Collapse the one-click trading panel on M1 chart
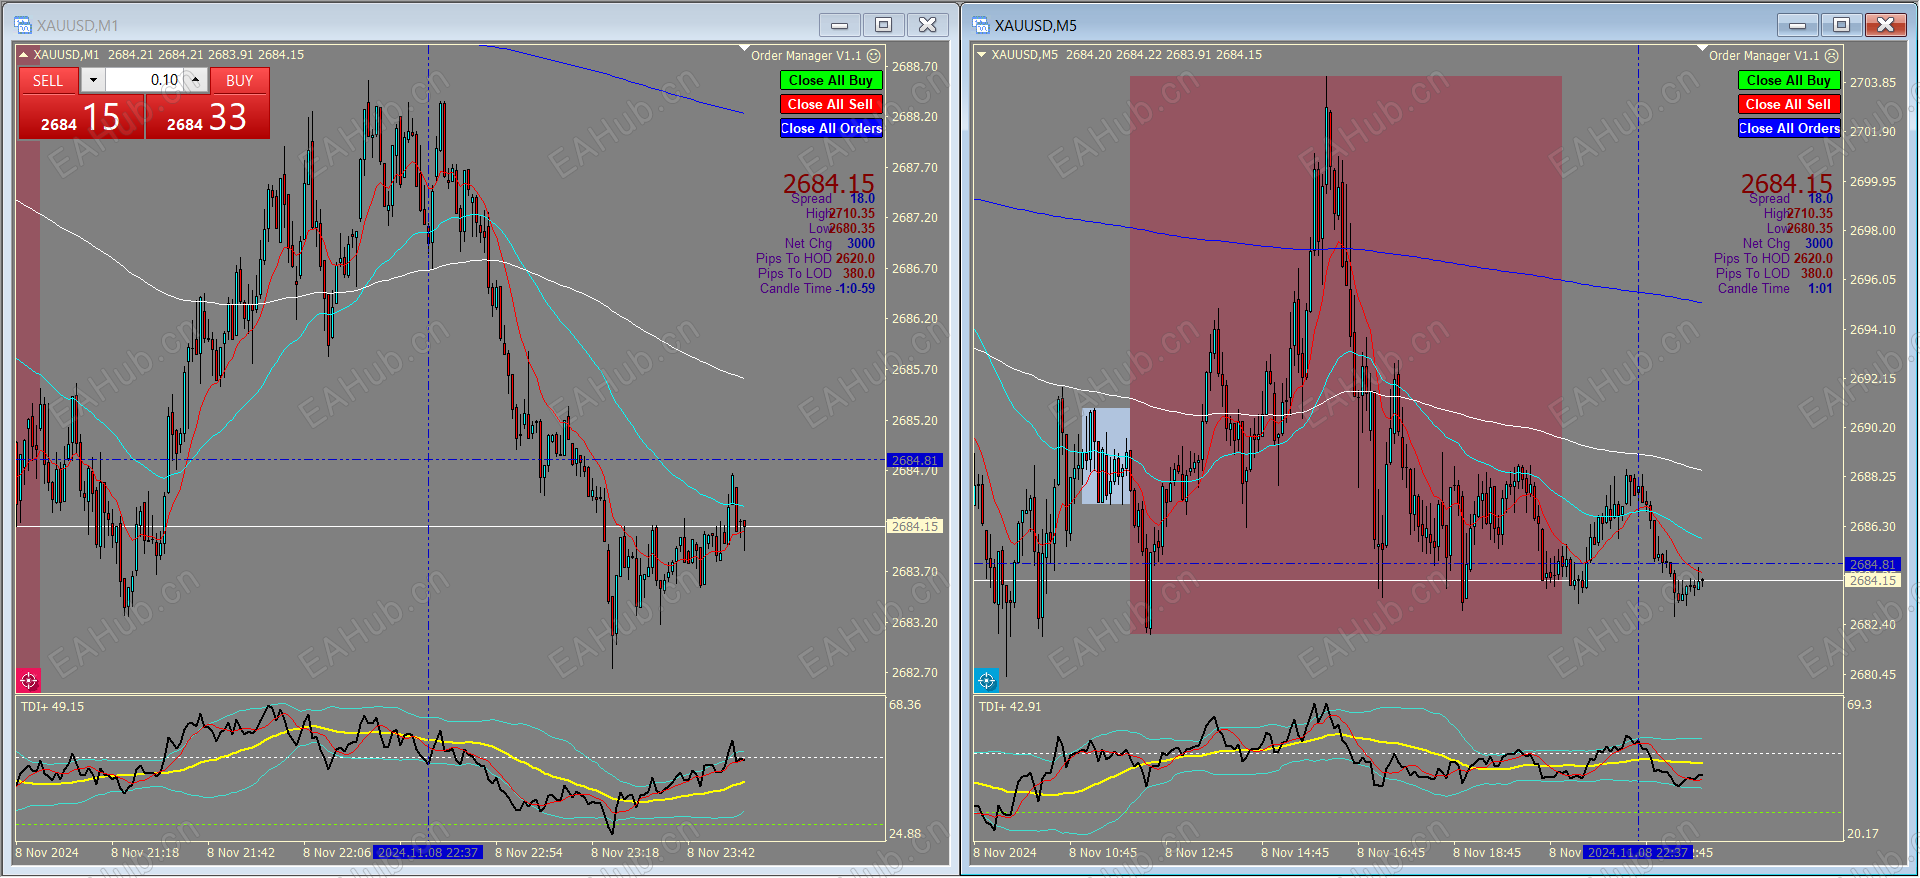This screenshot has width=1920, height=878. (24, 55)
